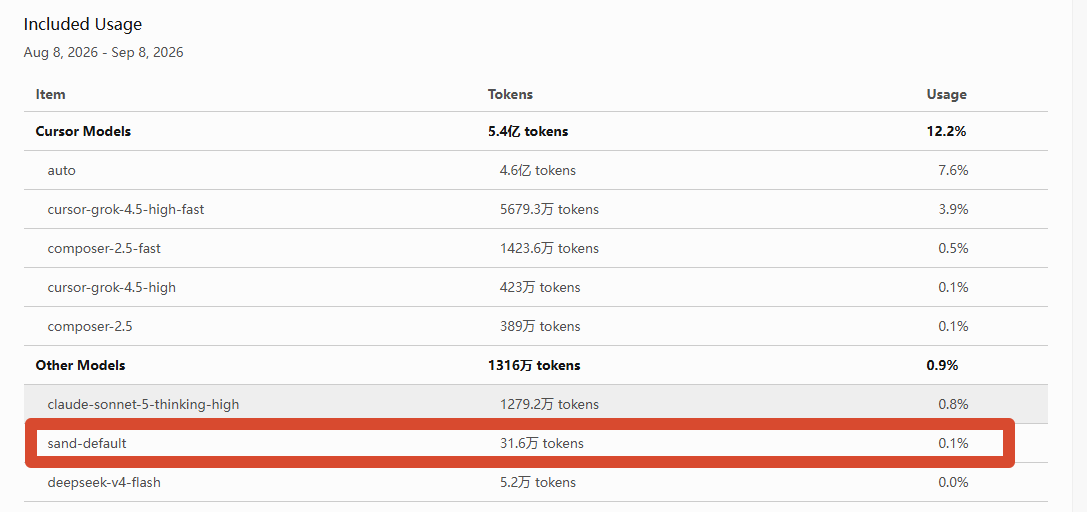Image resolution: width=1087 pixels, height=512 pixels.
Task: Click the "423万 tokens" cell
Action: 540,287
